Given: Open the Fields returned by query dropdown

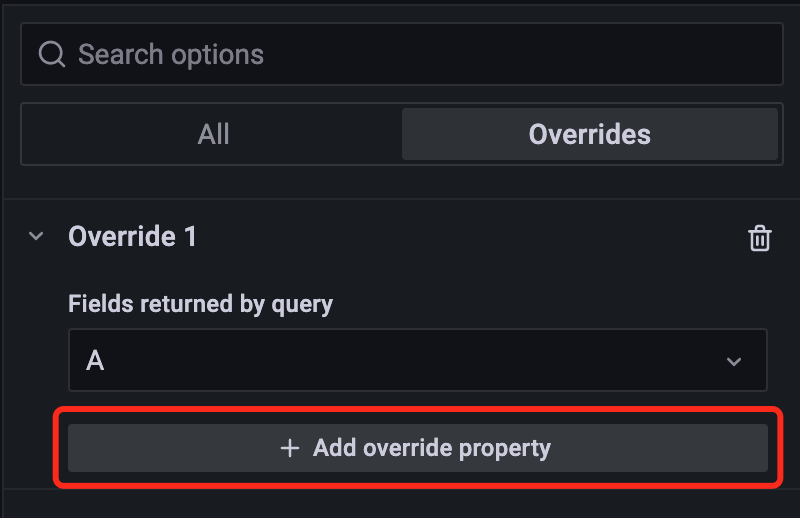Looking at the screenshot, I should click(x=417, y=360).
